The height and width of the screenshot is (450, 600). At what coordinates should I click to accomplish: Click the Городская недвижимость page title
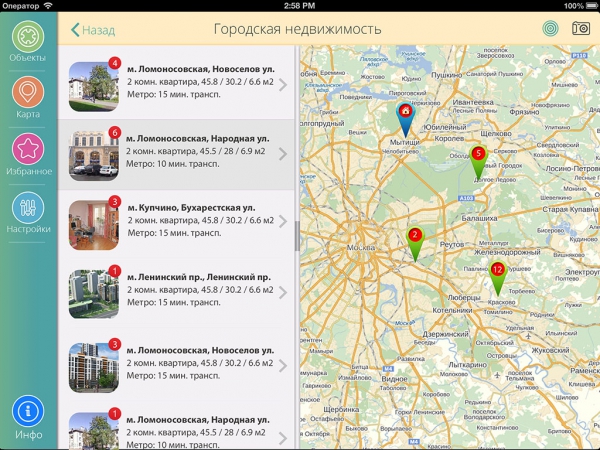pyautogui.click(x=297, y=29)
